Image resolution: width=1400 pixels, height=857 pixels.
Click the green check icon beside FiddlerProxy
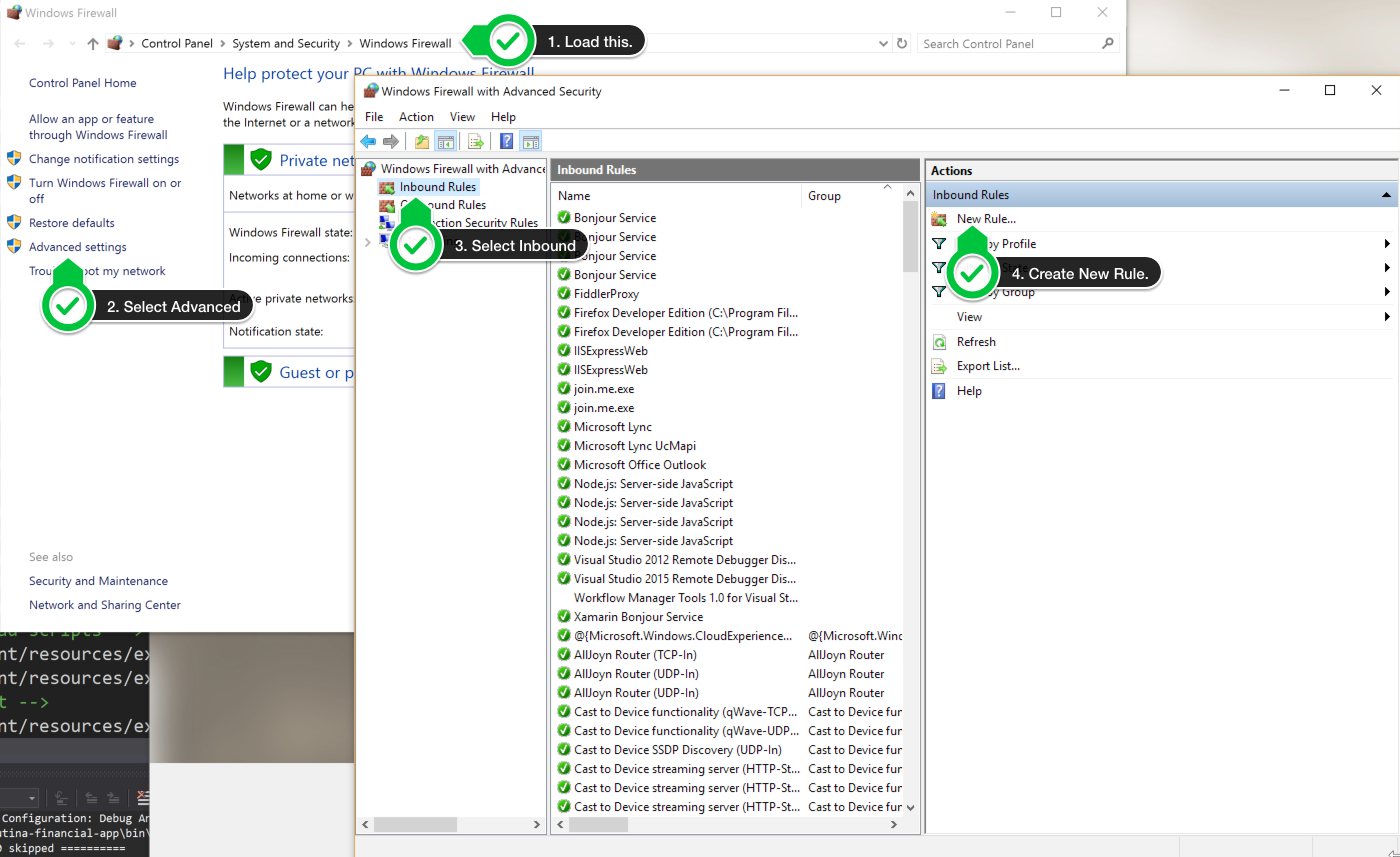point(564,294)
